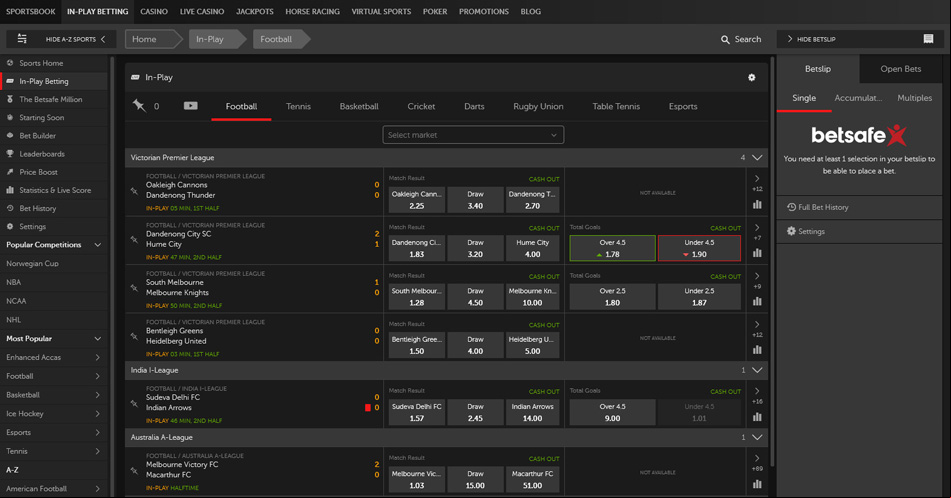The image size is (951, 498).
Task: Pin the Dandenong City SC match
Action: (x=135, y=240)
